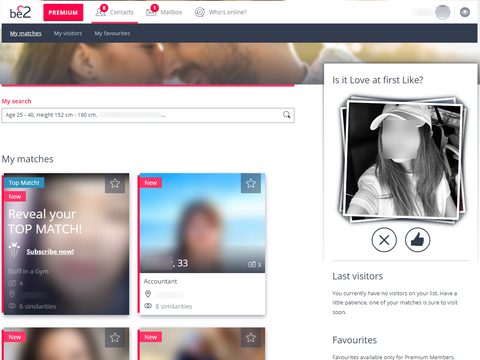Click the My matches heading
Viewport: 480px width, 360px height.
(x=28, y=159)
